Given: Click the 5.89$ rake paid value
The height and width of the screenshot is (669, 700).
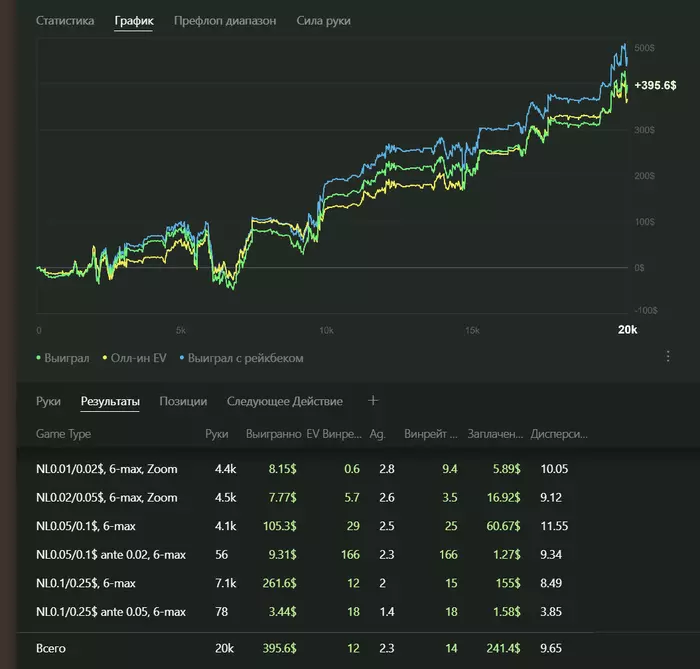Looking at the screenshot, I should coord(507,469).
